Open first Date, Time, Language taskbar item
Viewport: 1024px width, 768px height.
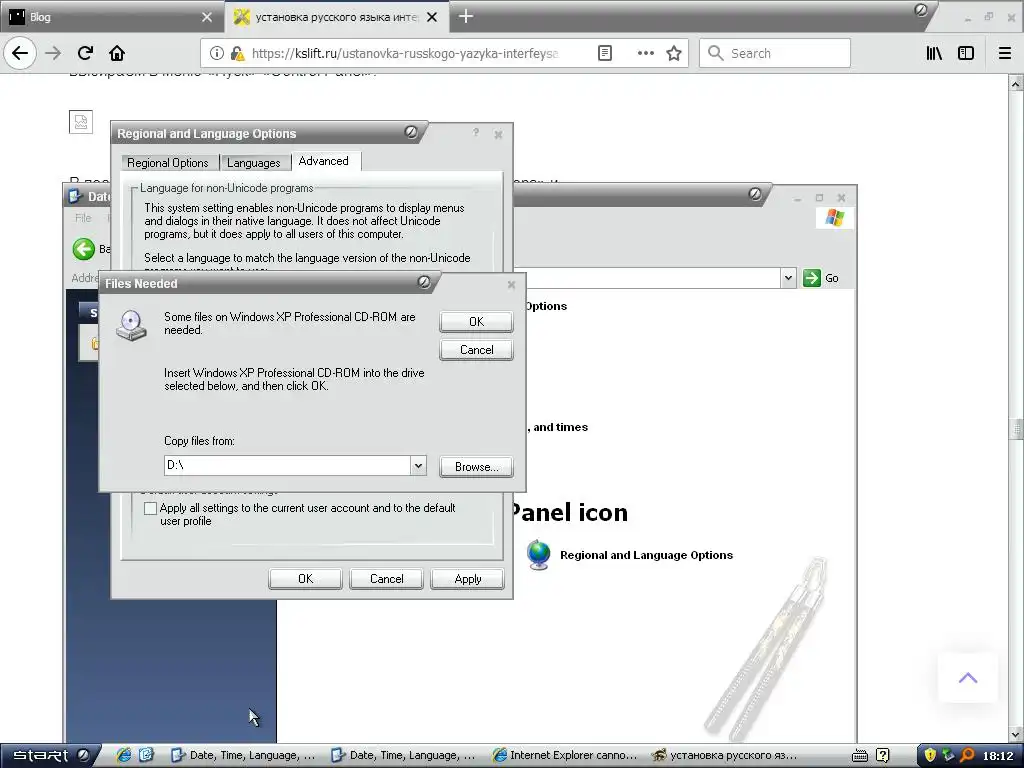tap(243, 755)
